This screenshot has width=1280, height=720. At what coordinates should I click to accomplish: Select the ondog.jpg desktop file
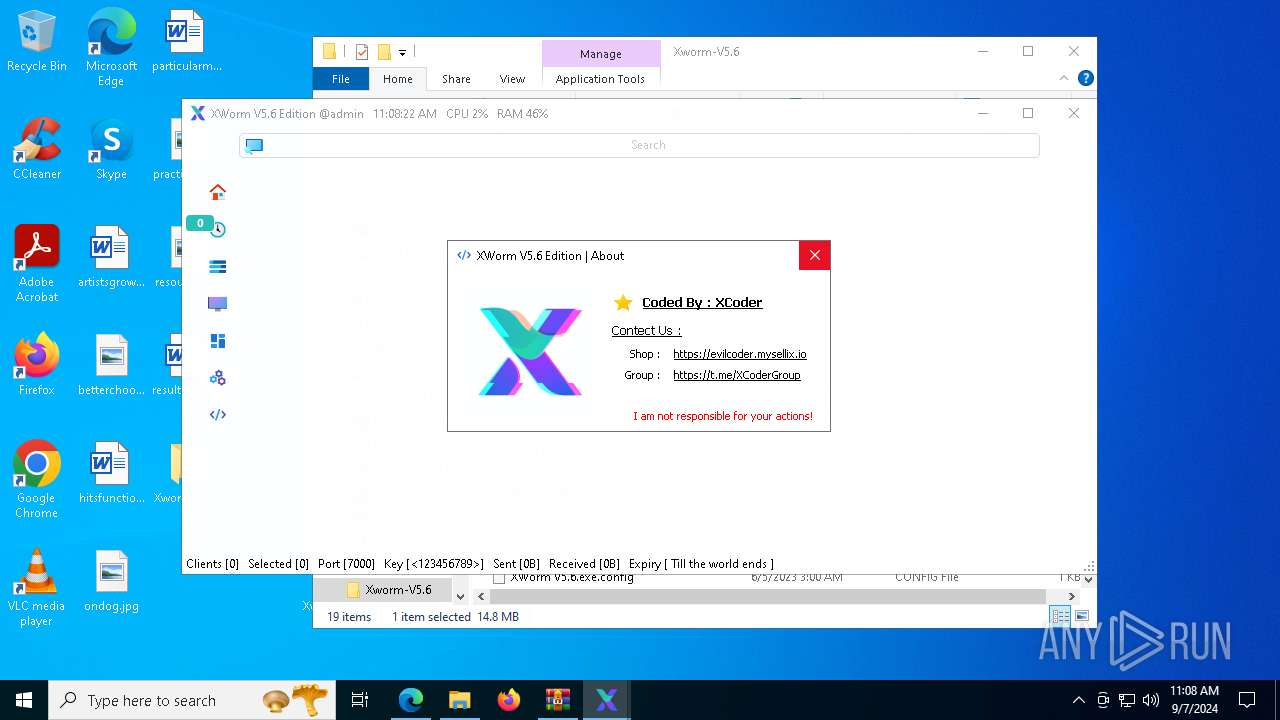pyautogui.click(x=111, y=581)
